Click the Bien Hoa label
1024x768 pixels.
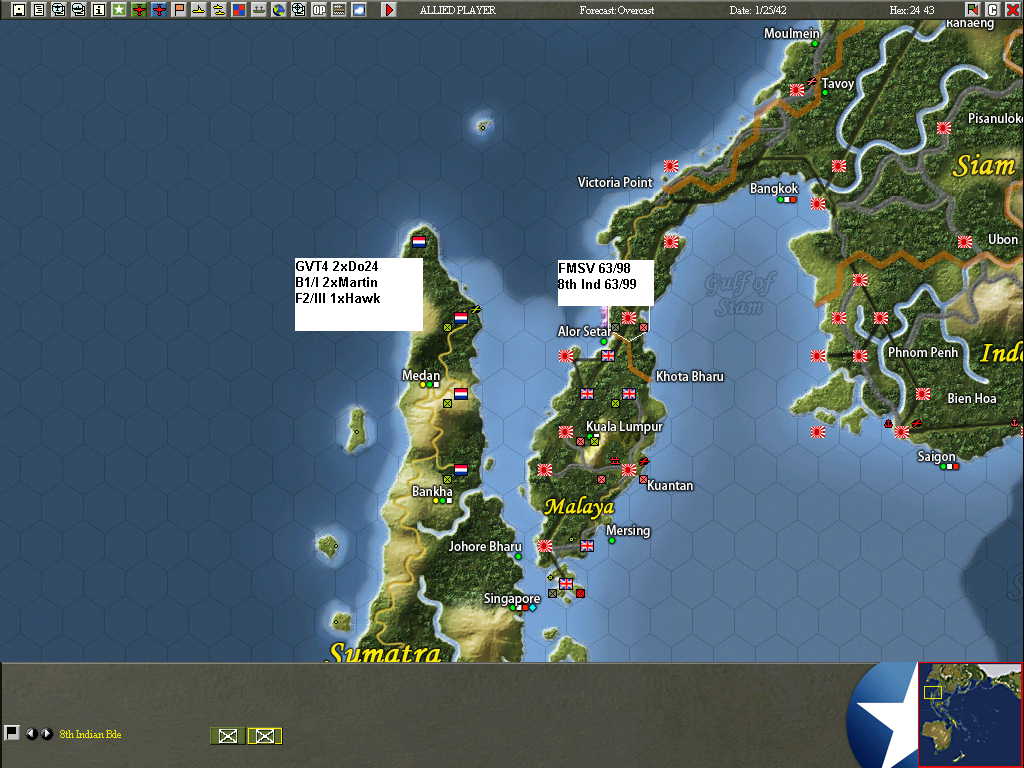click(972, 398)
